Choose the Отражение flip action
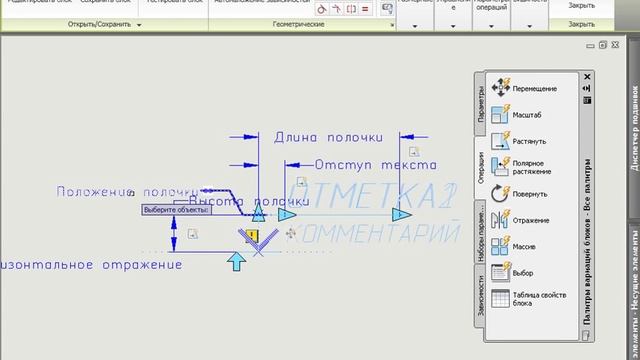This screenshot has height=360, width=640. pos(520,220)
